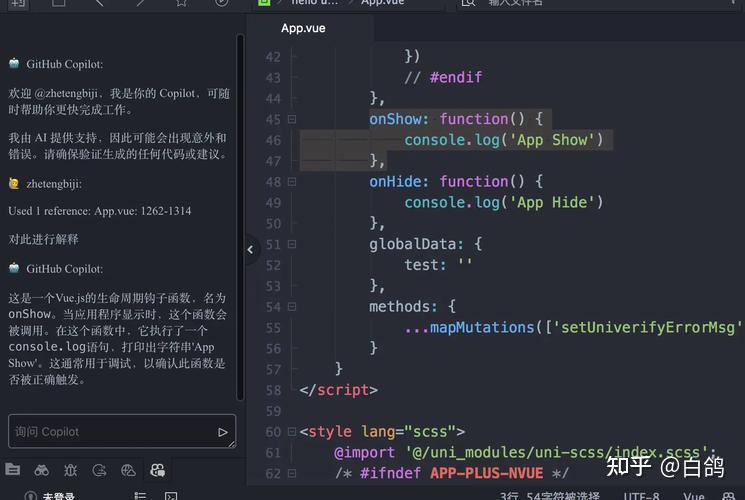Click the zhetengbiji: sender name
Image resolution: width=745 pixels, height=500 pixels.
[54, 183]
